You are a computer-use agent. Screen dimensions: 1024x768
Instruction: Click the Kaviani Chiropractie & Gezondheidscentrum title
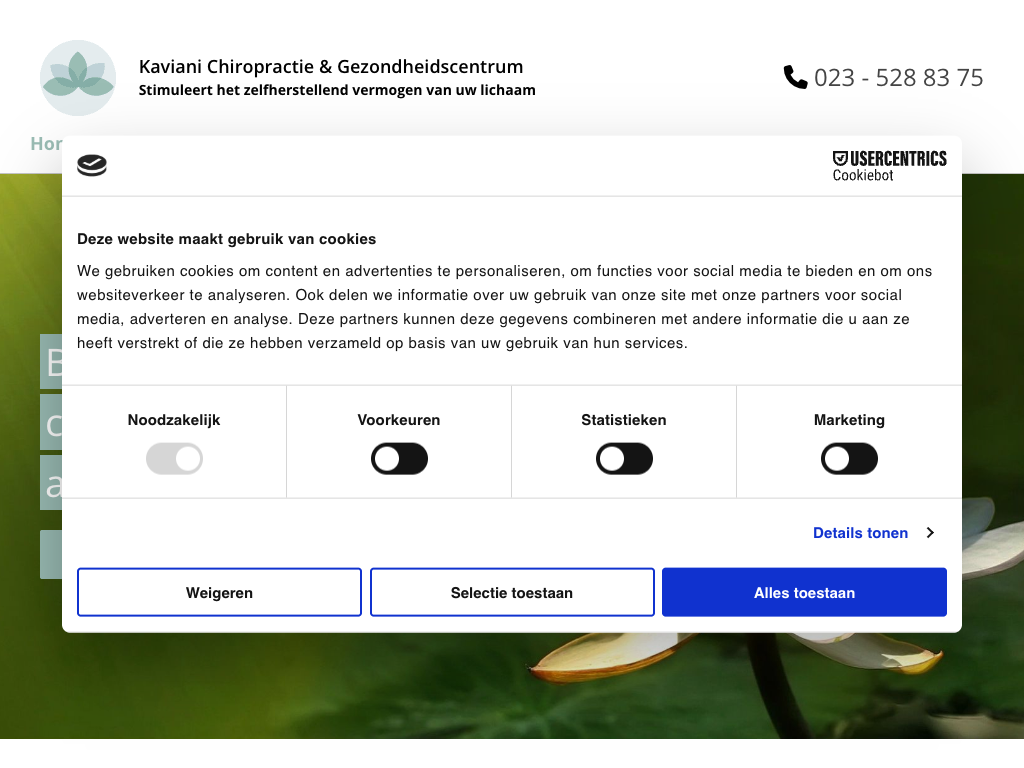(x=331, y=67)
